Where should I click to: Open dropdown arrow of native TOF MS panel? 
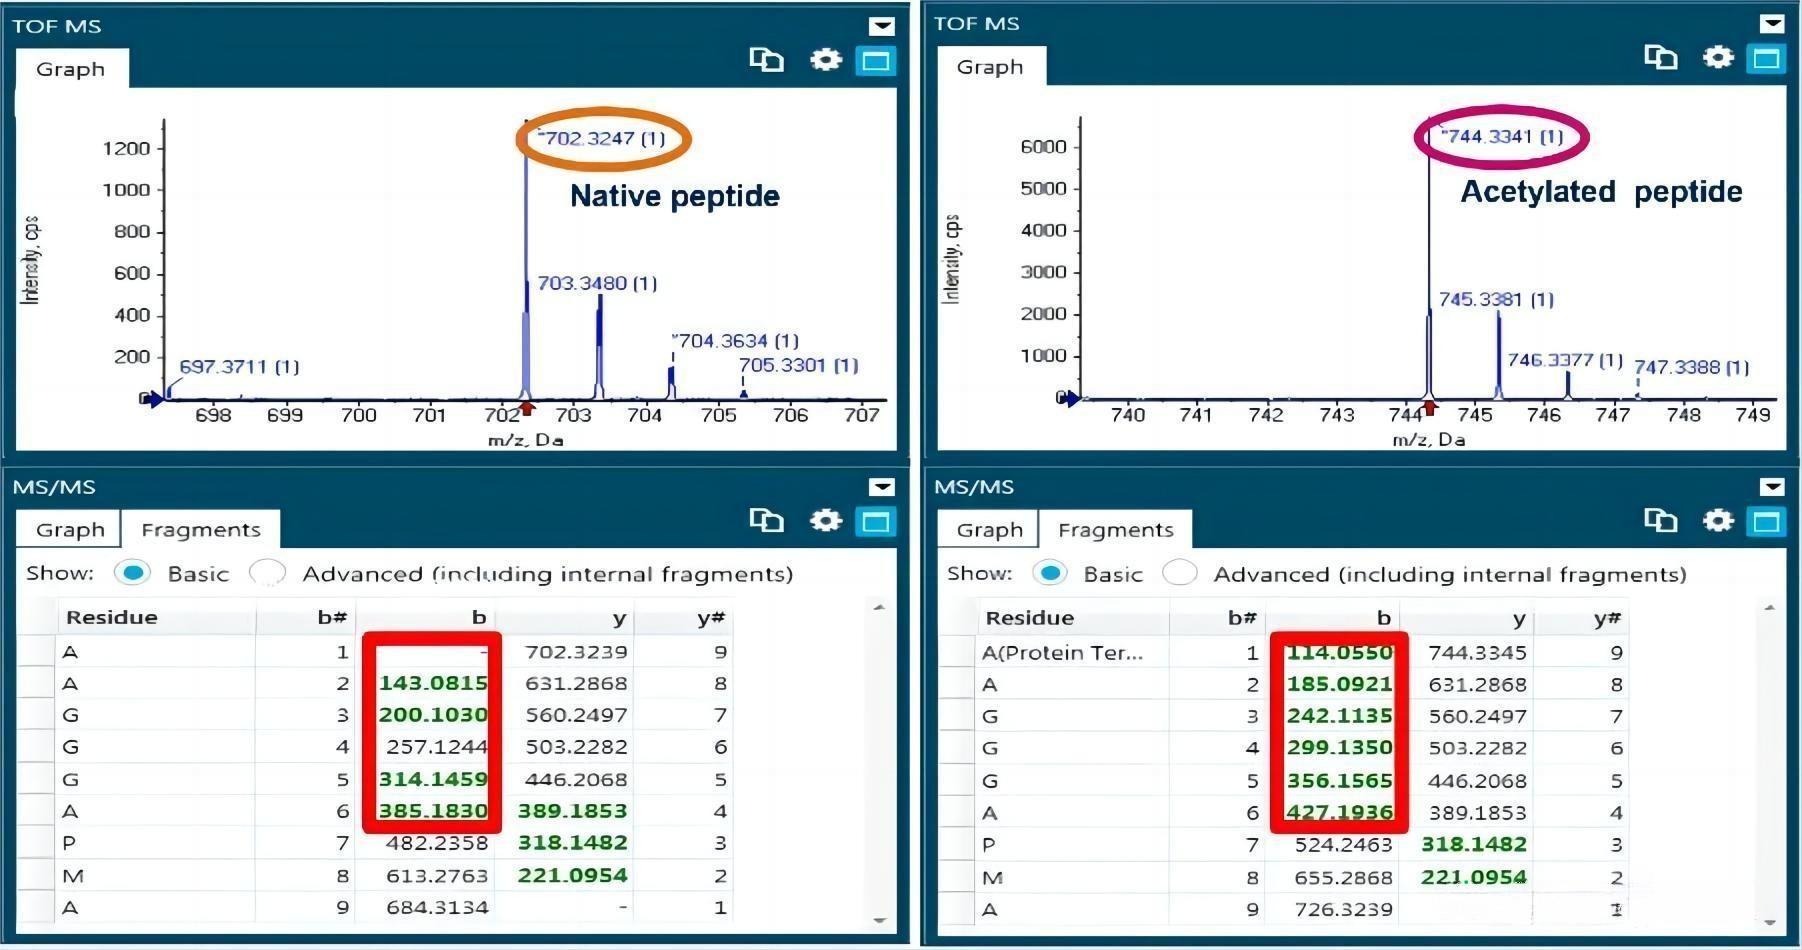pos(882,26)
